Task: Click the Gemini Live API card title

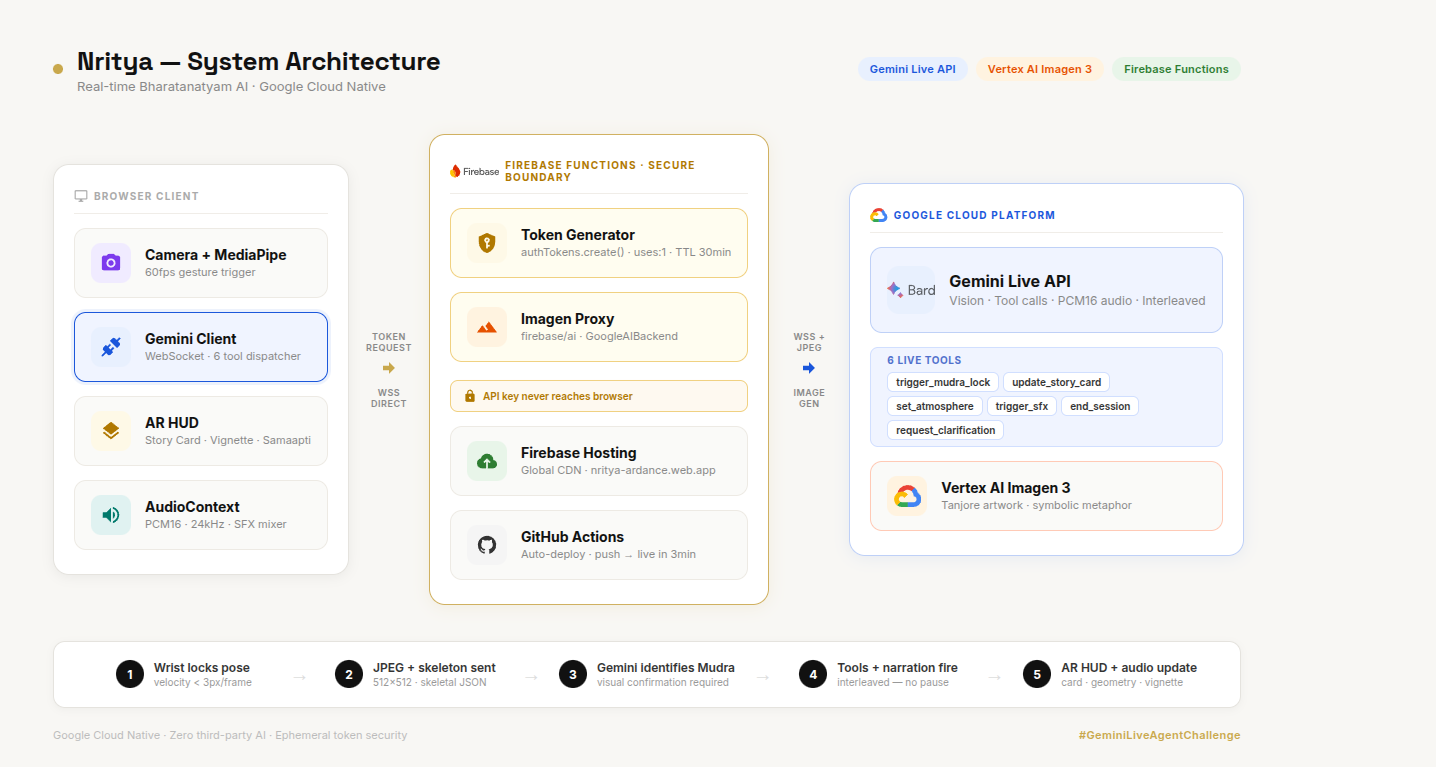Action: click(x=1010, y=282)
